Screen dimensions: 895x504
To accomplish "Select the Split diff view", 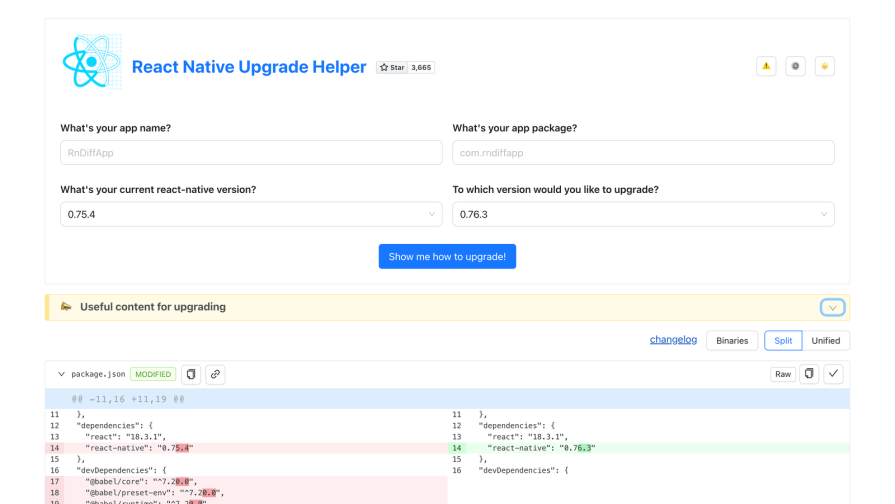I will [783, 340].
